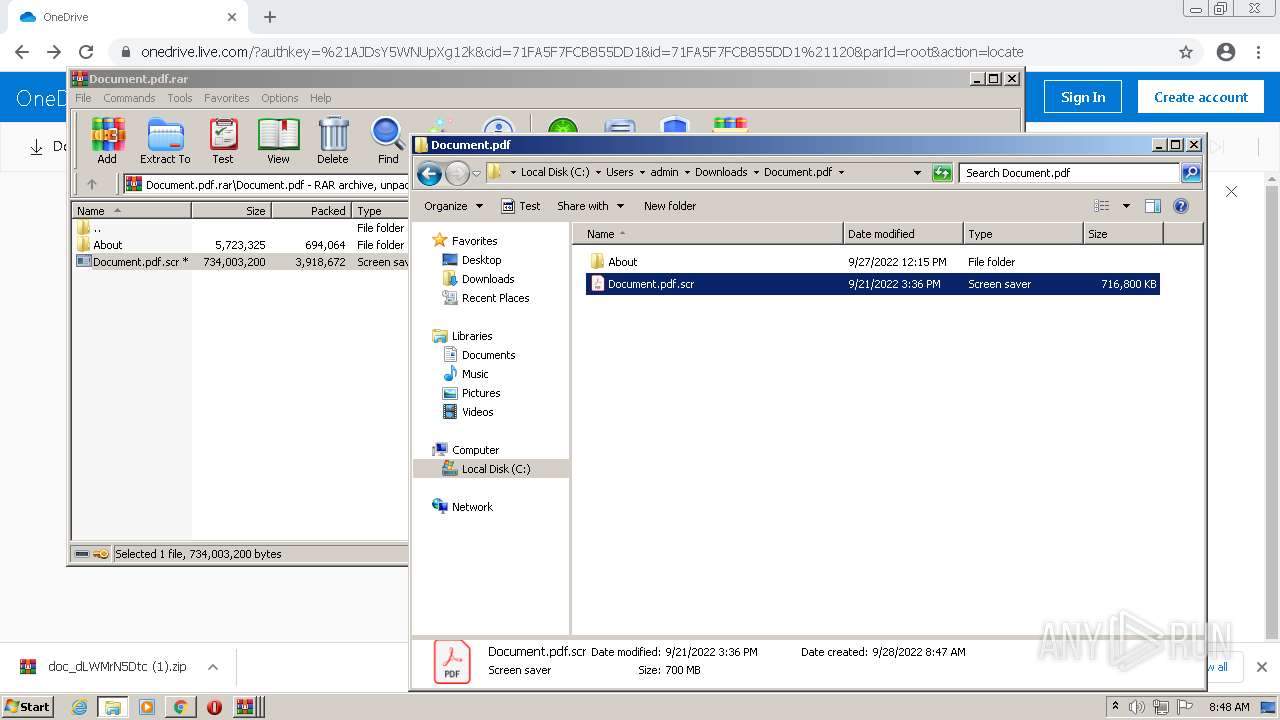Click the browser URL address bar
Viewport: 1280px width, 720px height.
point(640,52)
